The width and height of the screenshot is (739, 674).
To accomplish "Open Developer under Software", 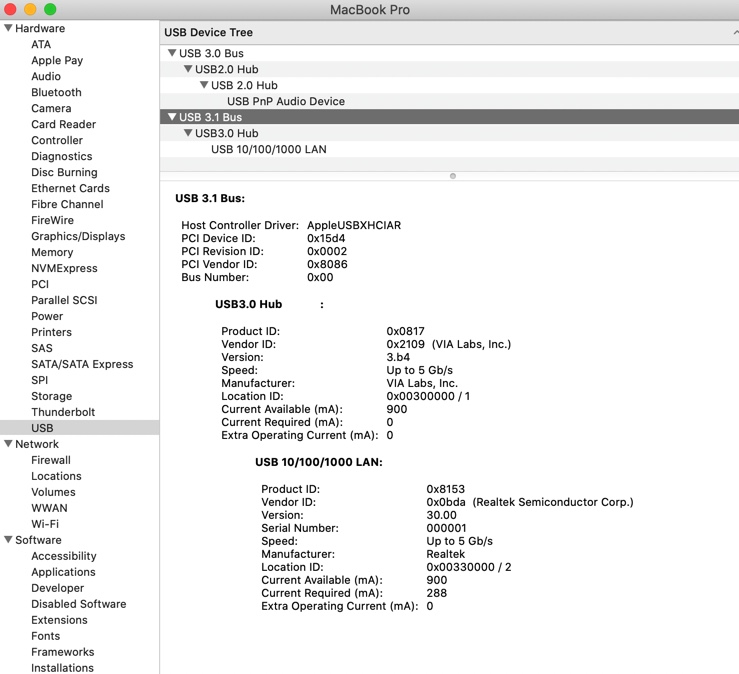I will click(57, 588).
